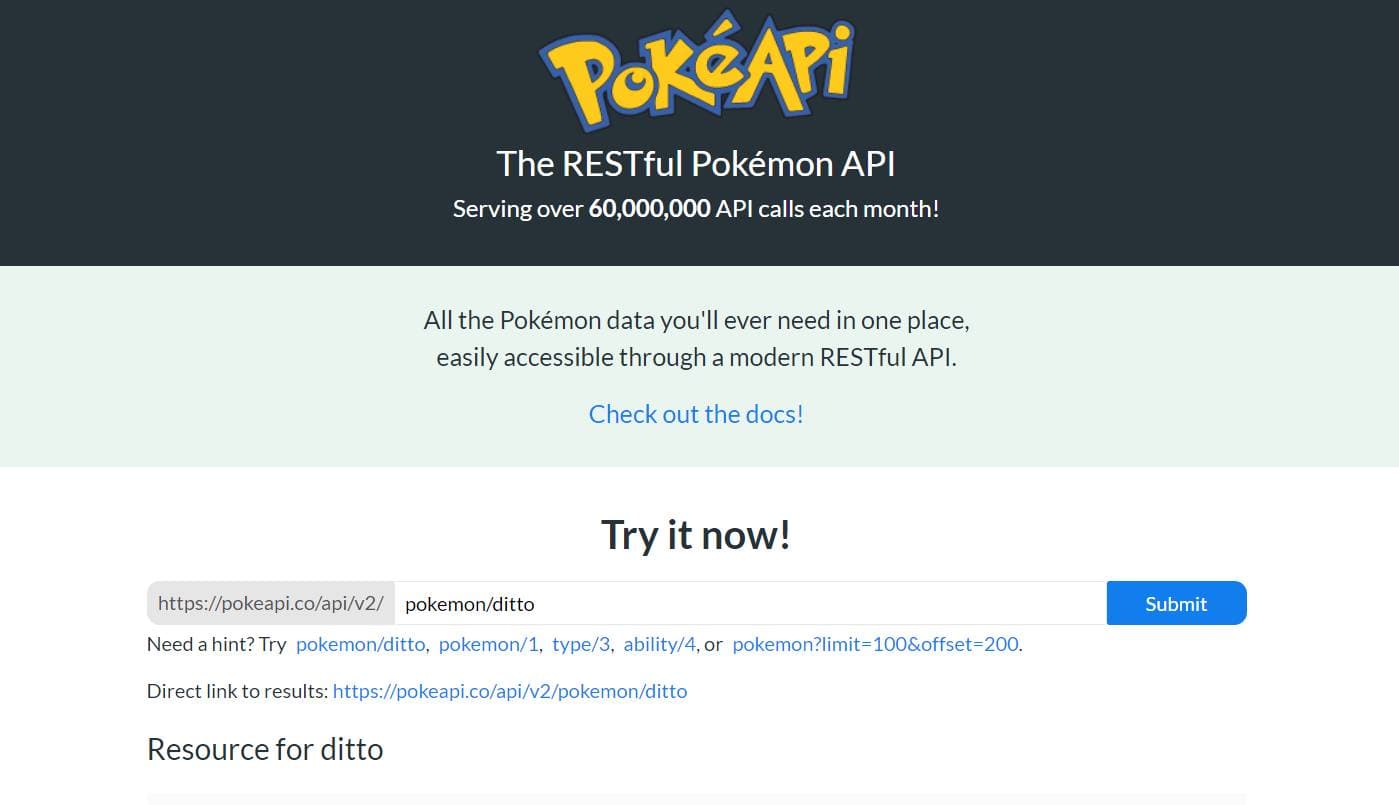1399x805 pixels.
Task: Try the ability/4 hint link
Action: [x=659, y=644]
